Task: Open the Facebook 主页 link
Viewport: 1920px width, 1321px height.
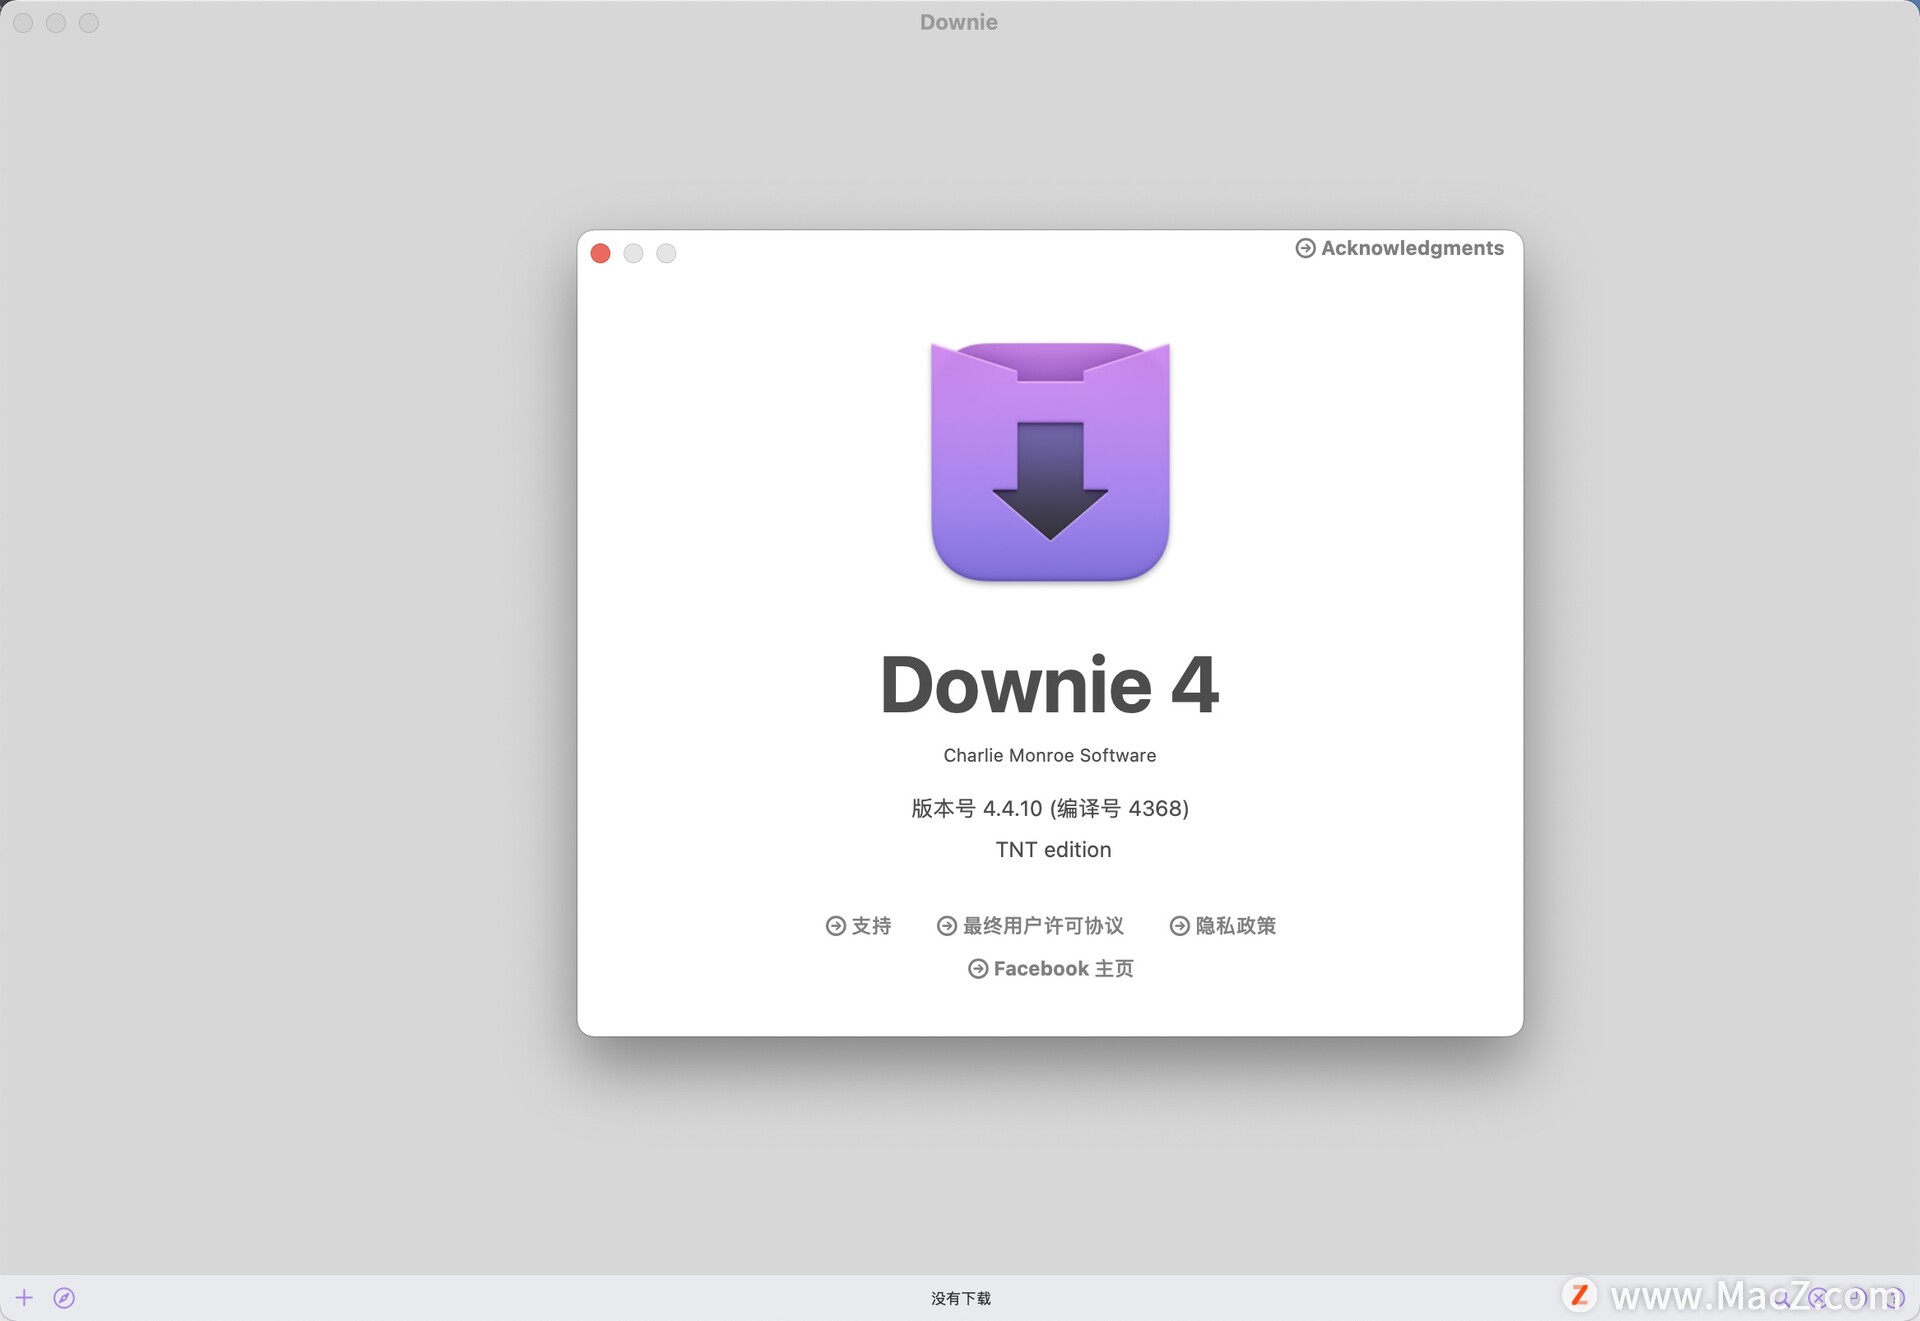Action: click(1051, 969)
